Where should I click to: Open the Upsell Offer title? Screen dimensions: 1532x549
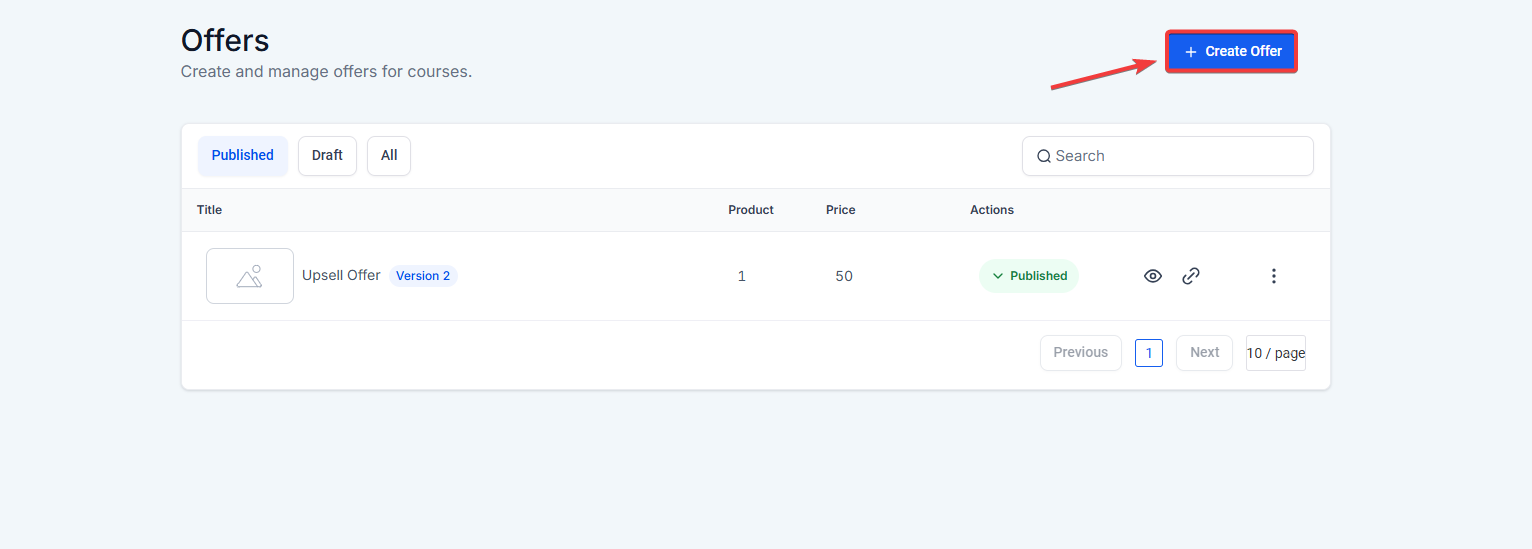point(341,275)
